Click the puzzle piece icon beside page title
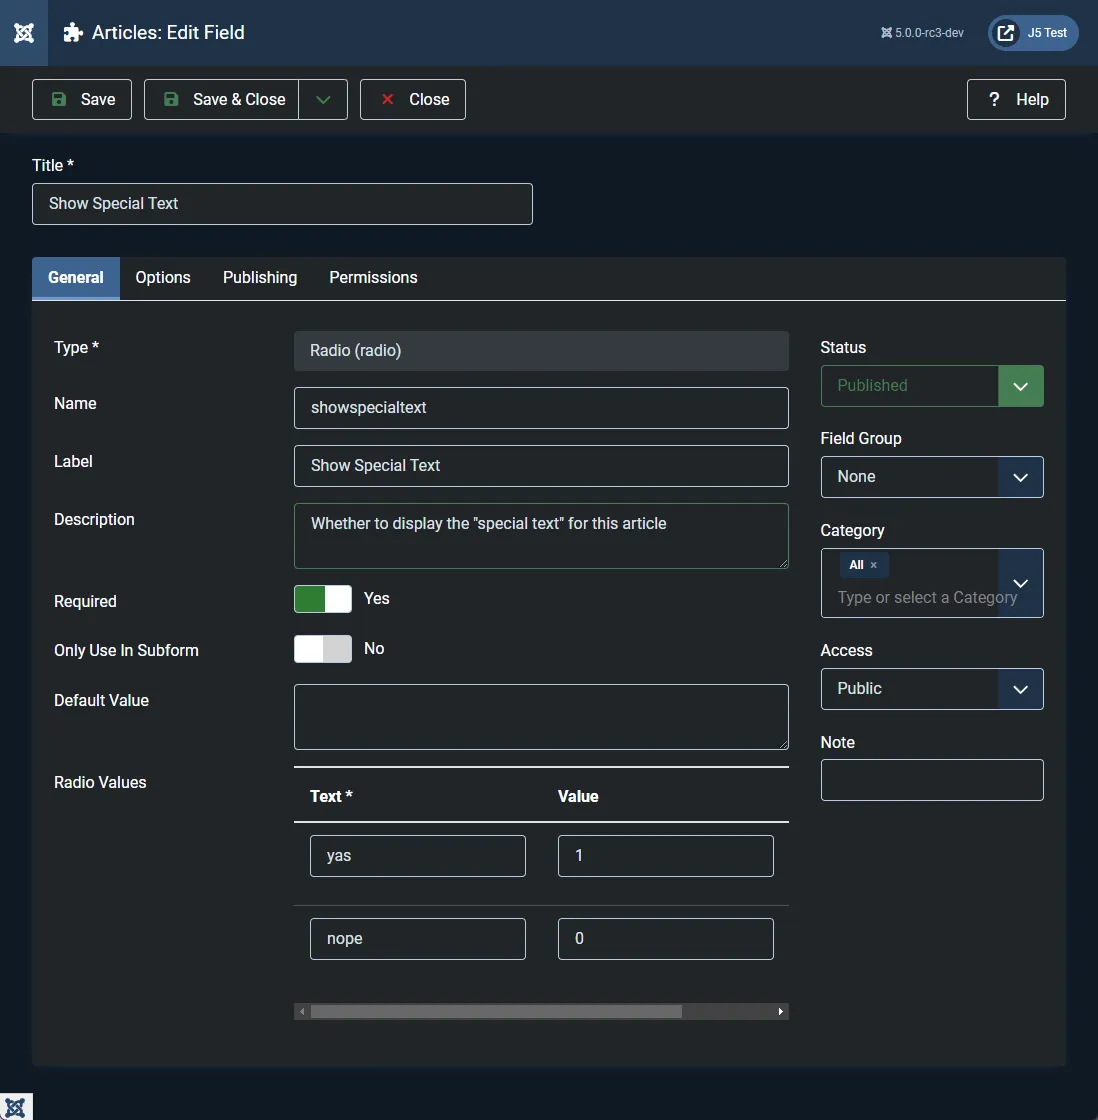The width and height of the screenshot is (1098, 1120). tap(73, 33)
